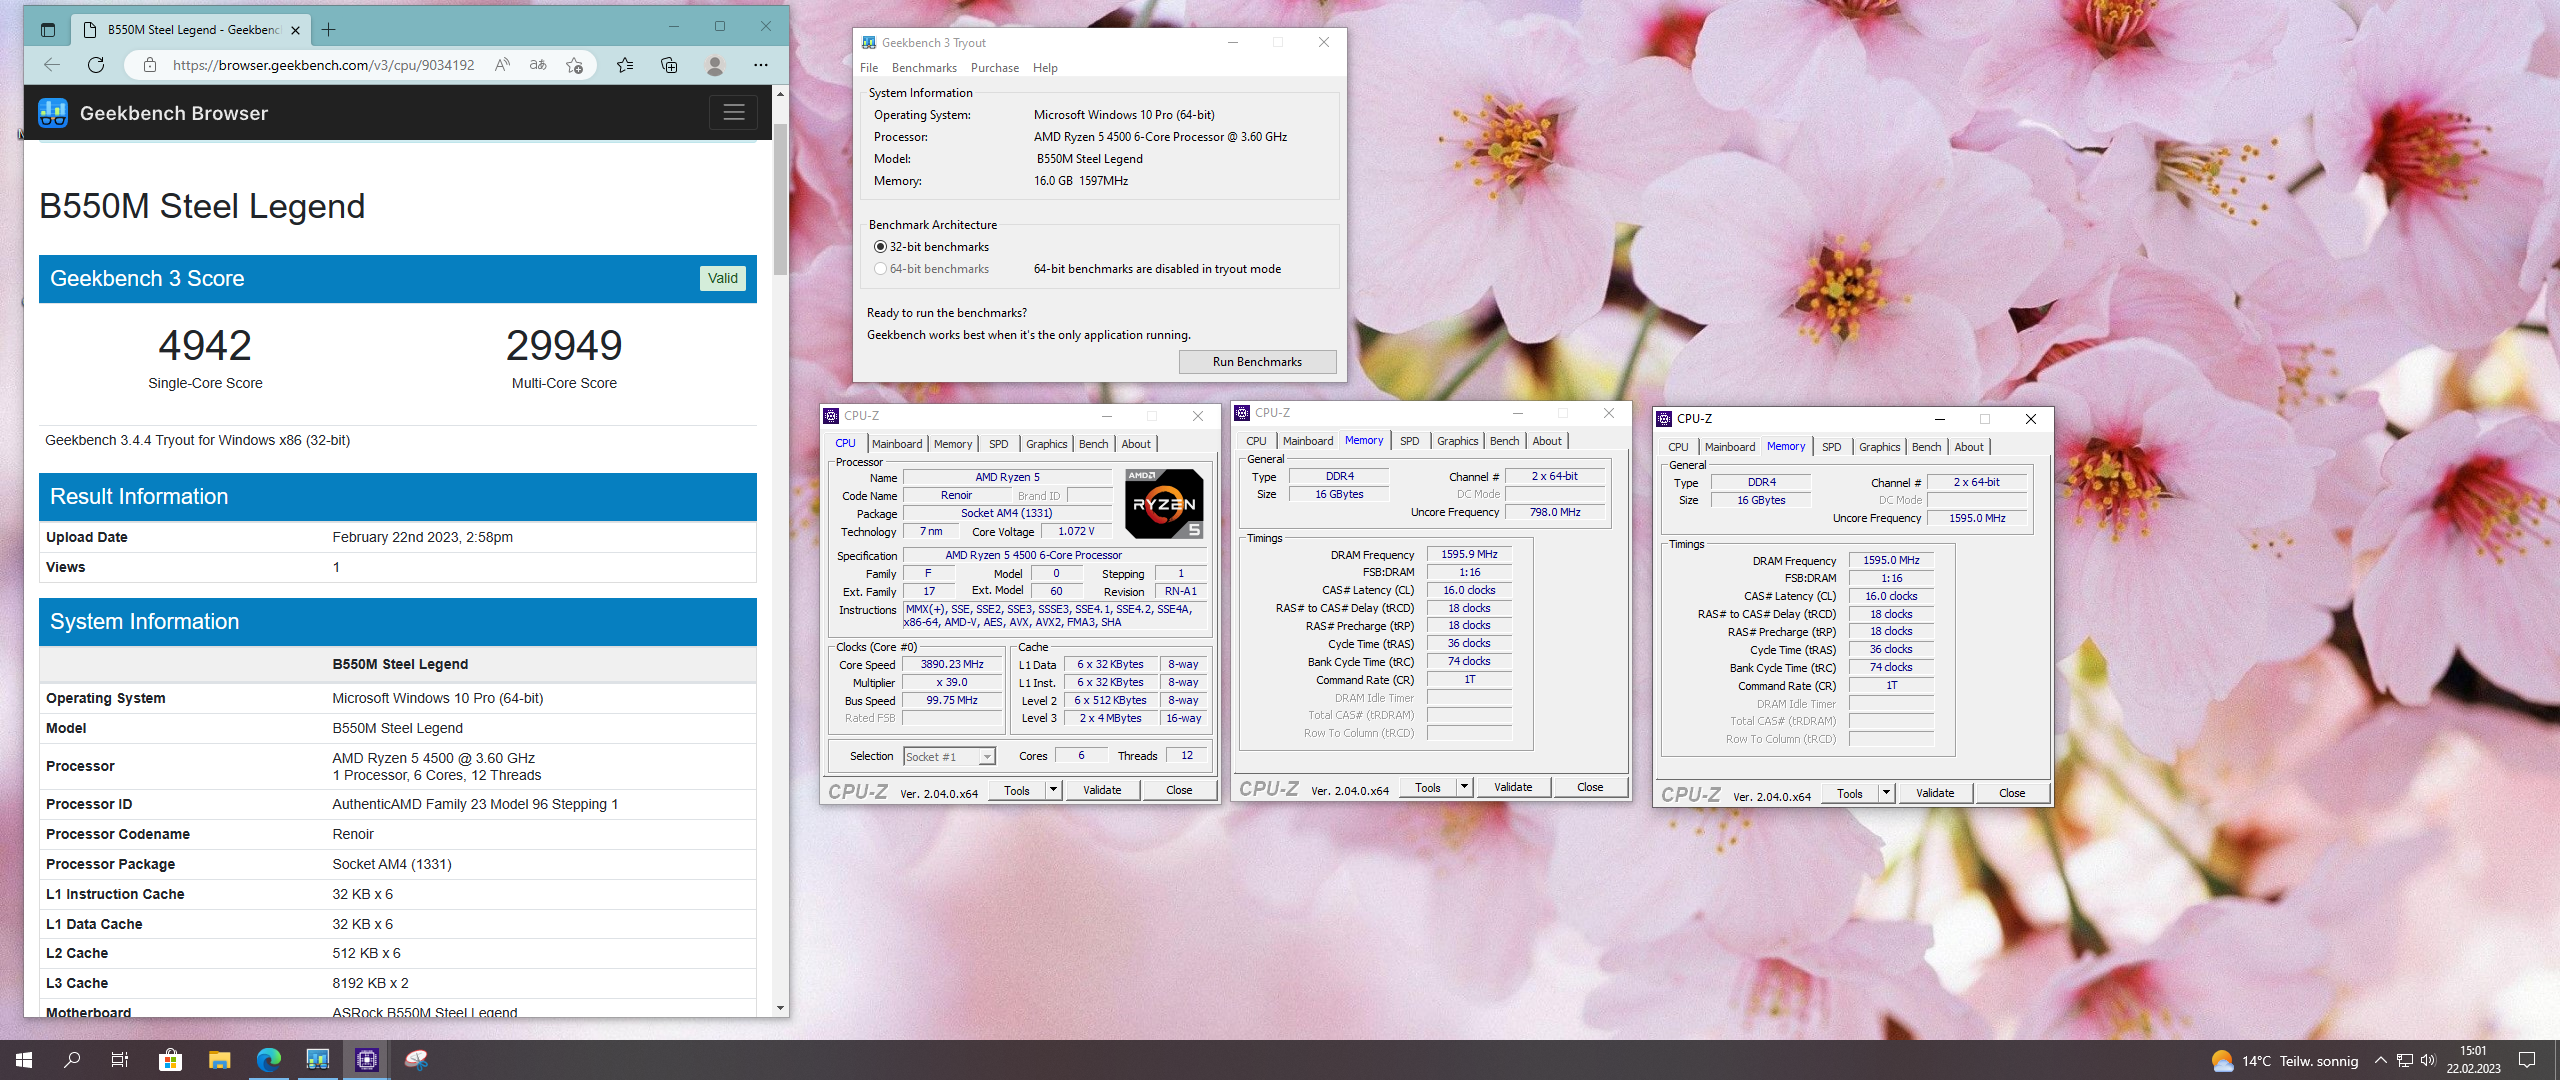Open the tab actions menu in Edge

(x=47, y=30)
